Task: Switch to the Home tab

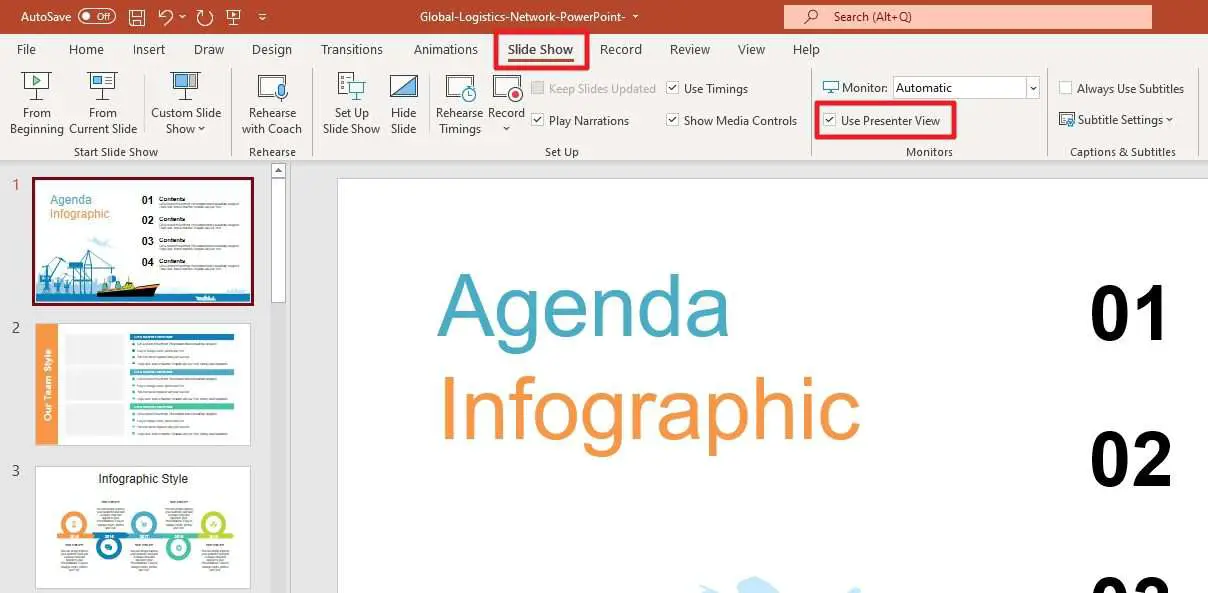Action: 86,49
